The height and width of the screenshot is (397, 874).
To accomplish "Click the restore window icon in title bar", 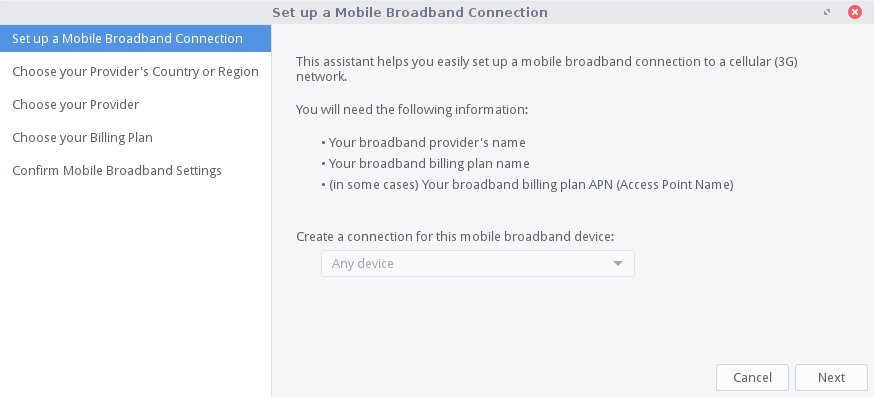I will [x=827, y=12].
